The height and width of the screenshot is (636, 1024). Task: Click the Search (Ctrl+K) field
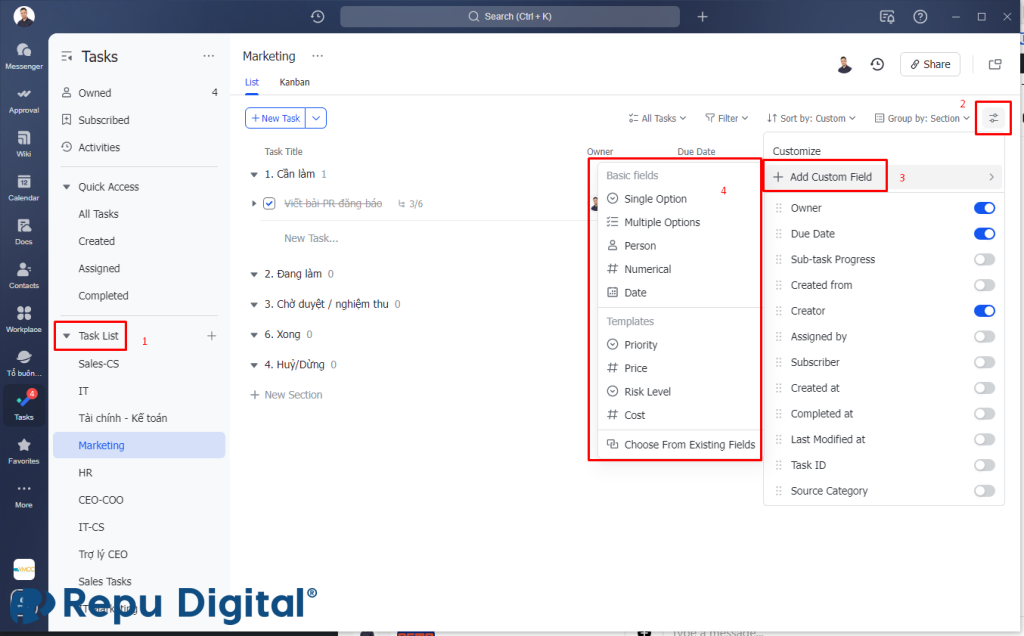509,16
